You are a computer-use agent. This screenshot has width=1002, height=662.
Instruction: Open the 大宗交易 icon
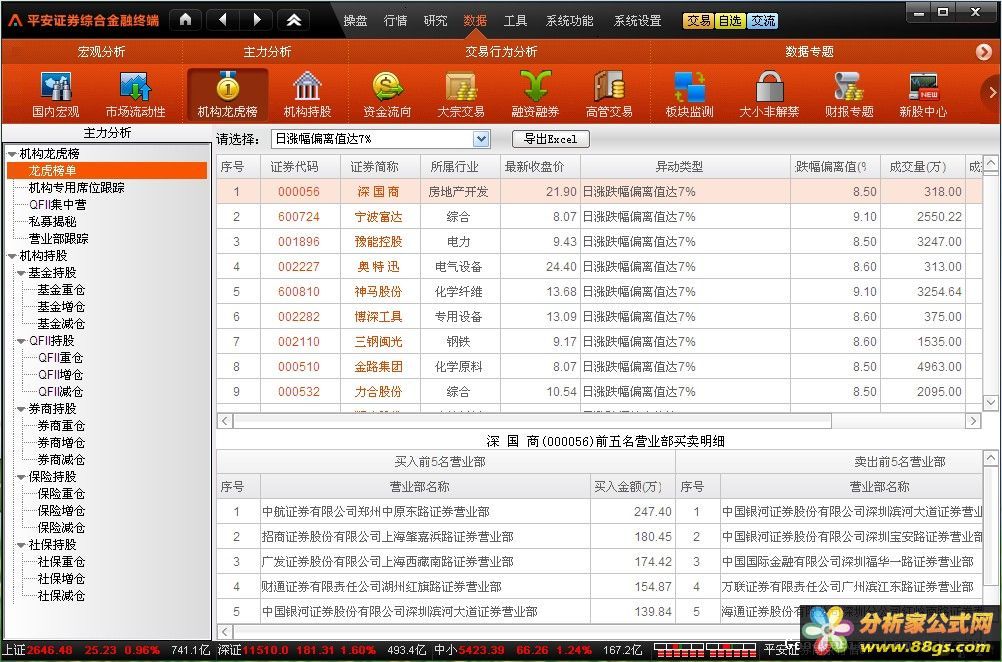(x=460, y=95)
